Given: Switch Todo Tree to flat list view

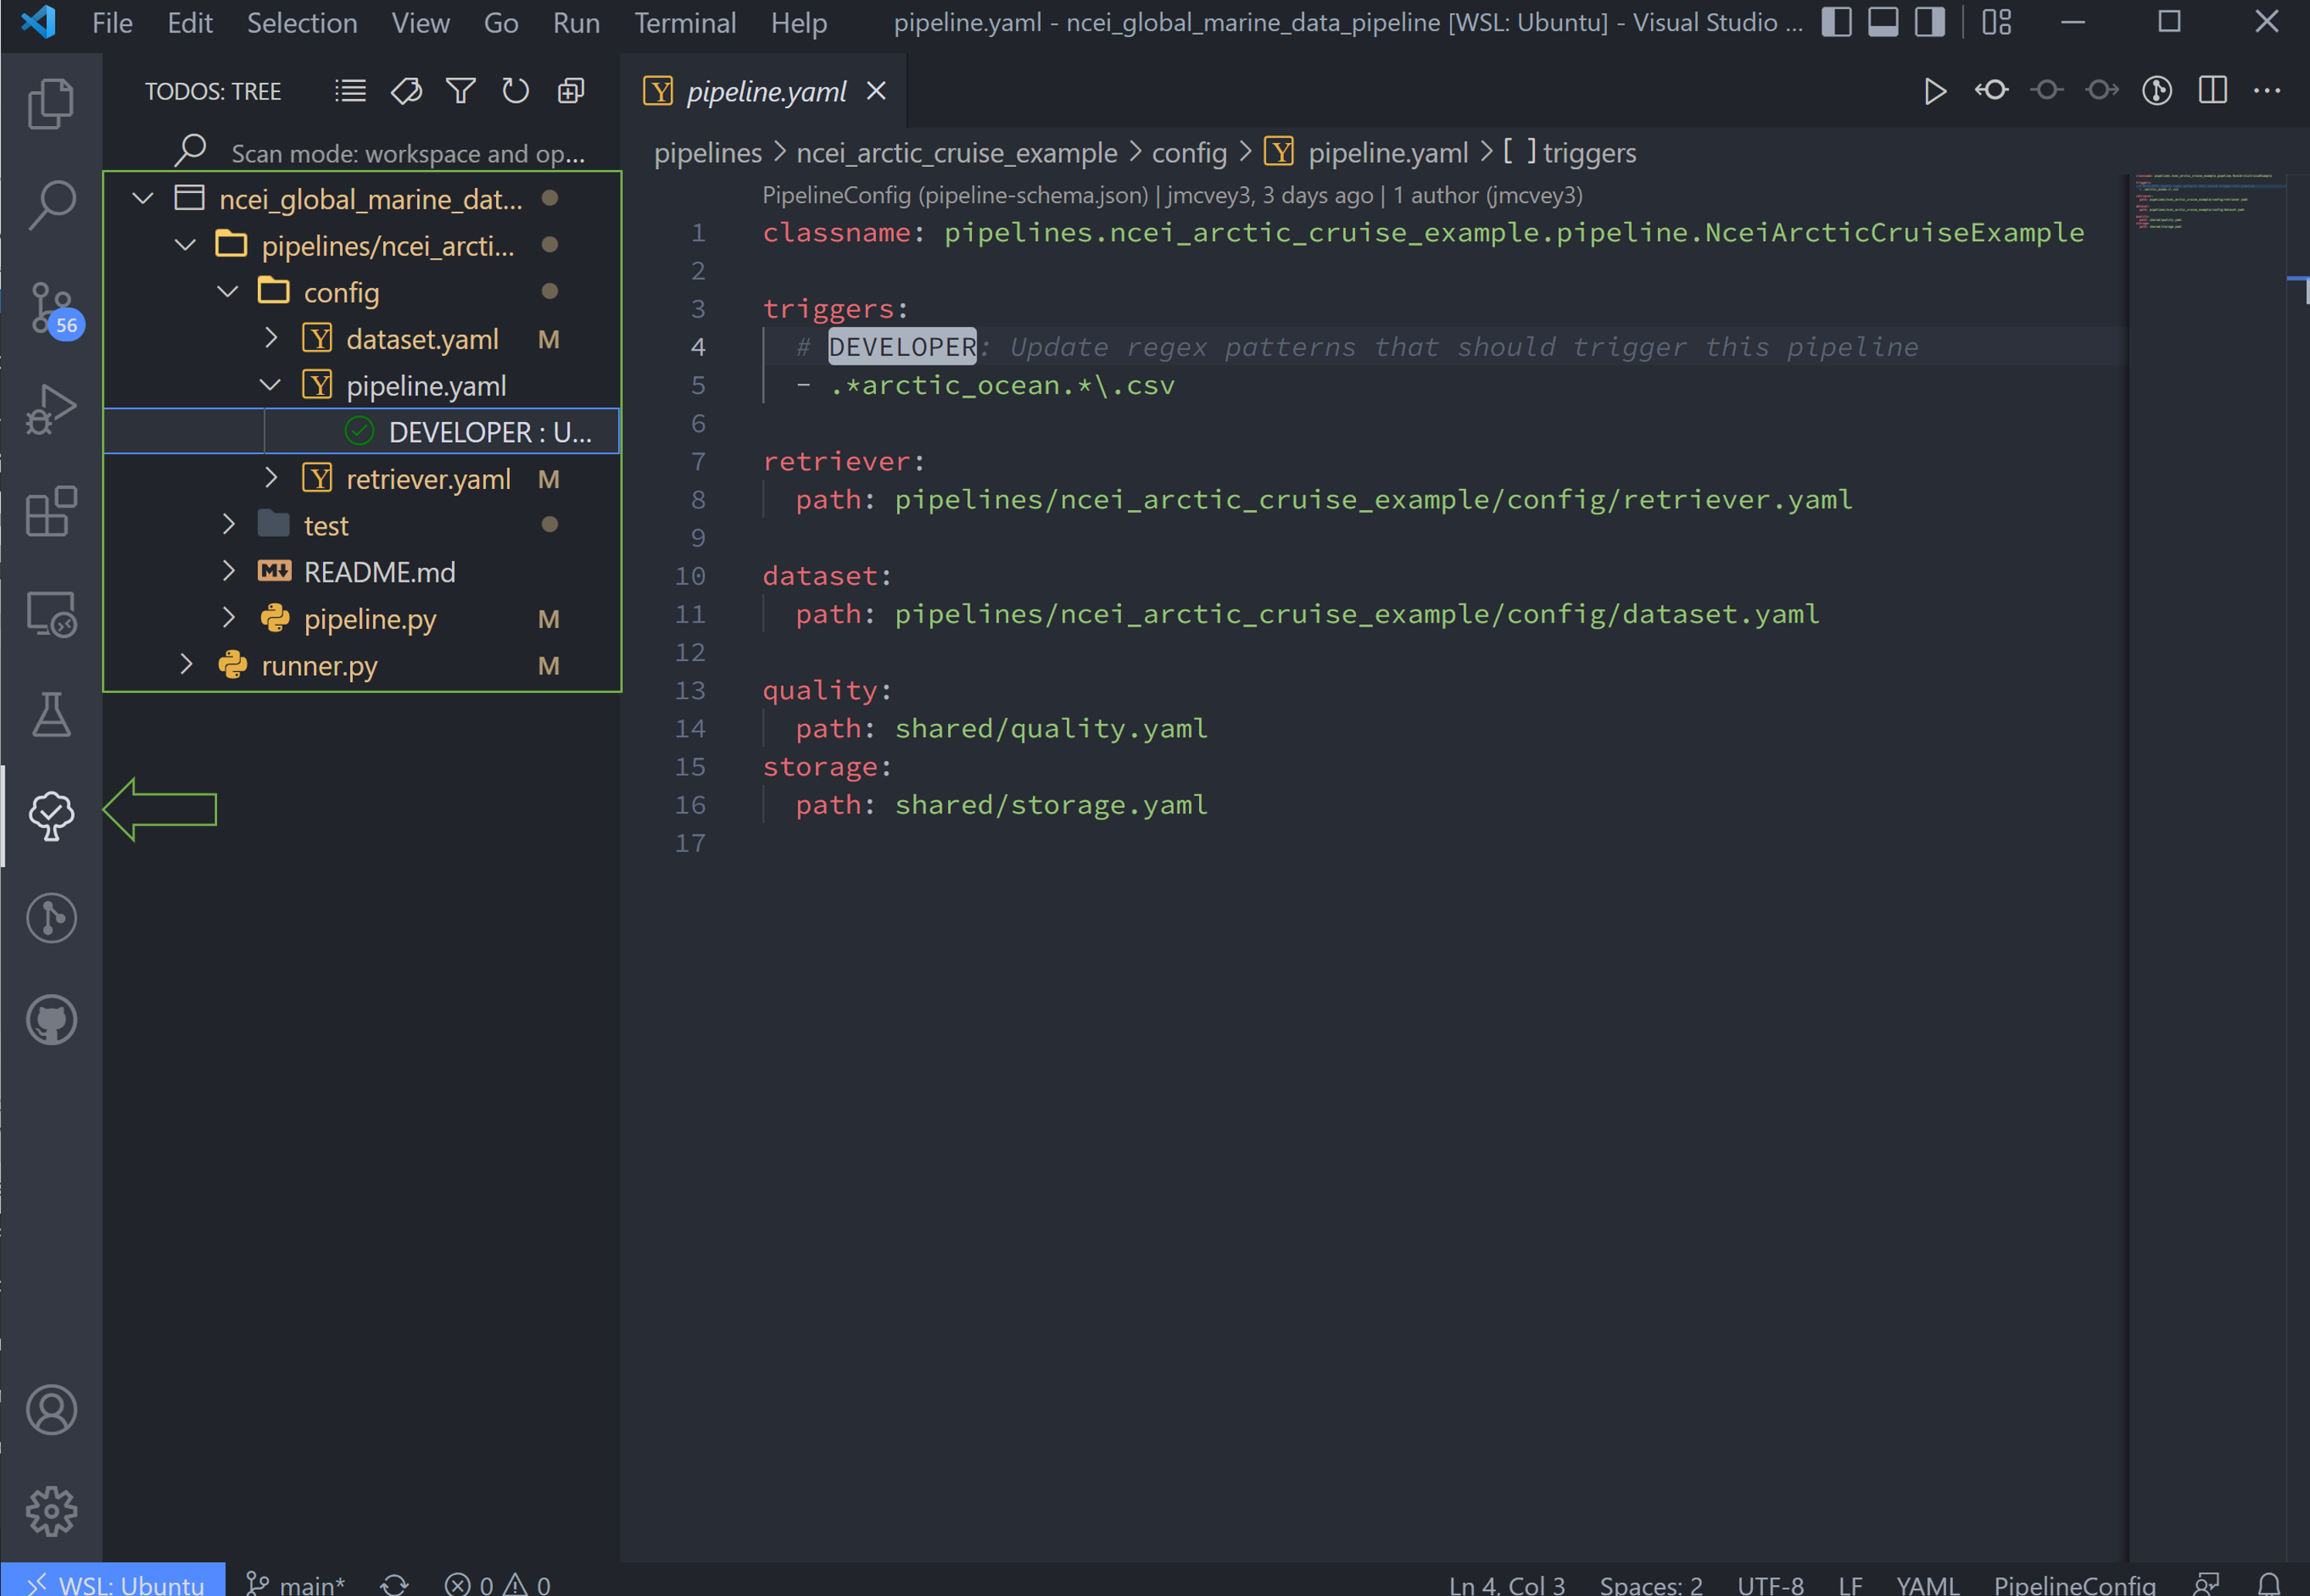Looking at the screenshot, I should click(x=350, y=91).
